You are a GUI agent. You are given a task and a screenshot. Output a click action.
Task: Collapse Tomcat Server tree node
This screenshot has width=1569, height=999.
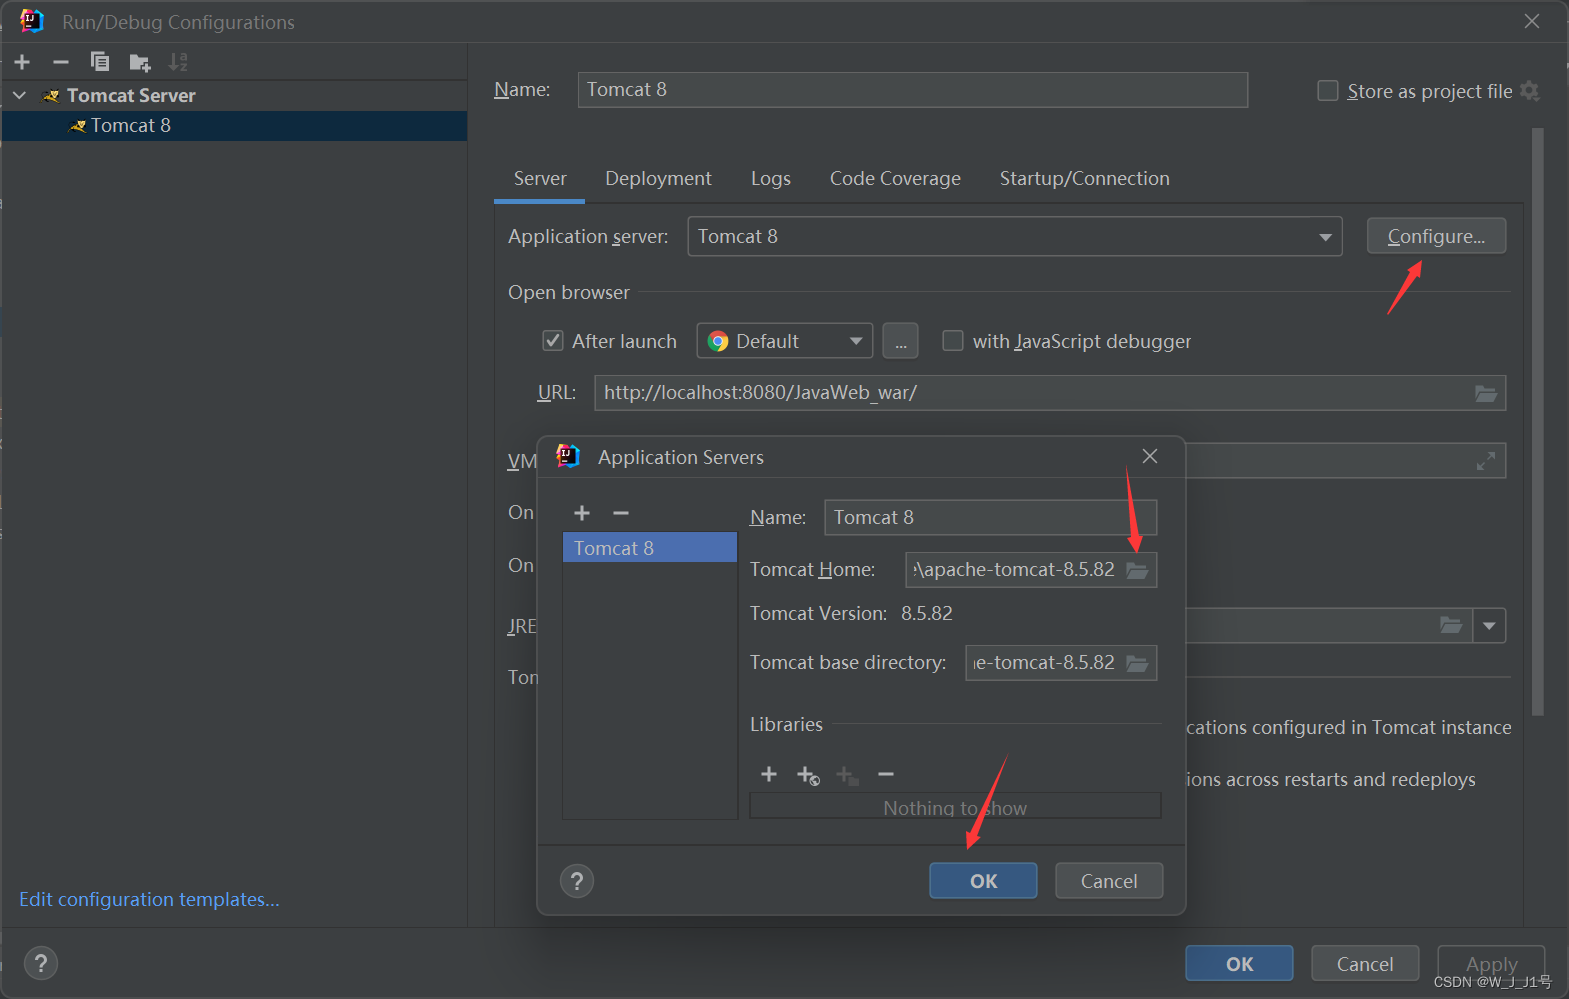[x=19, y=95]
